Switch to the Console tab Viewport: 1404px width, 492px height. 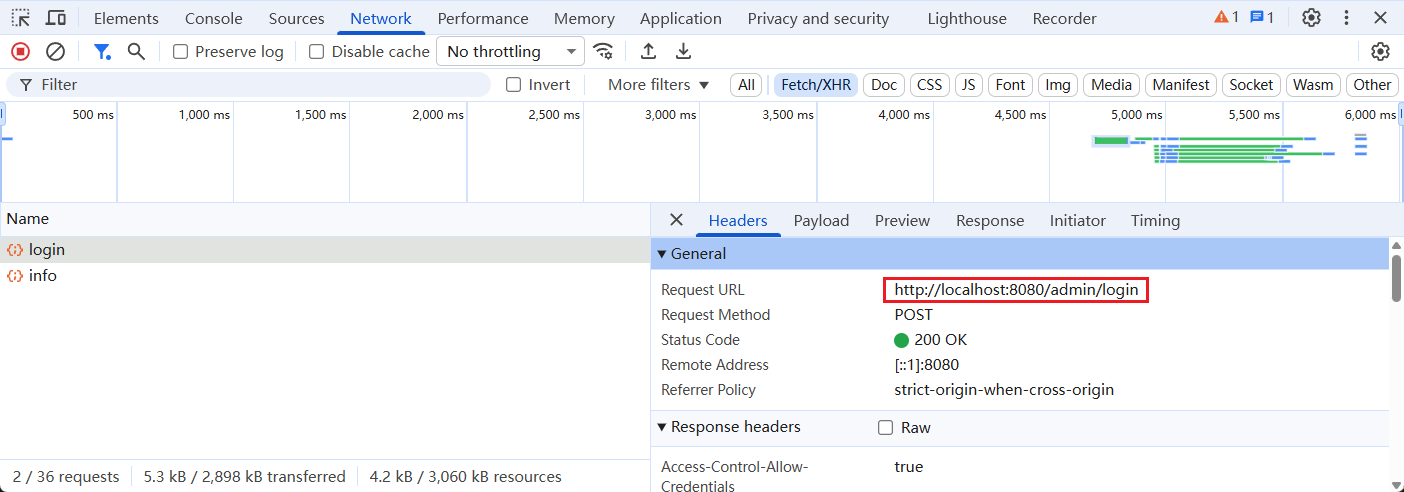click(x=214, y=18)
